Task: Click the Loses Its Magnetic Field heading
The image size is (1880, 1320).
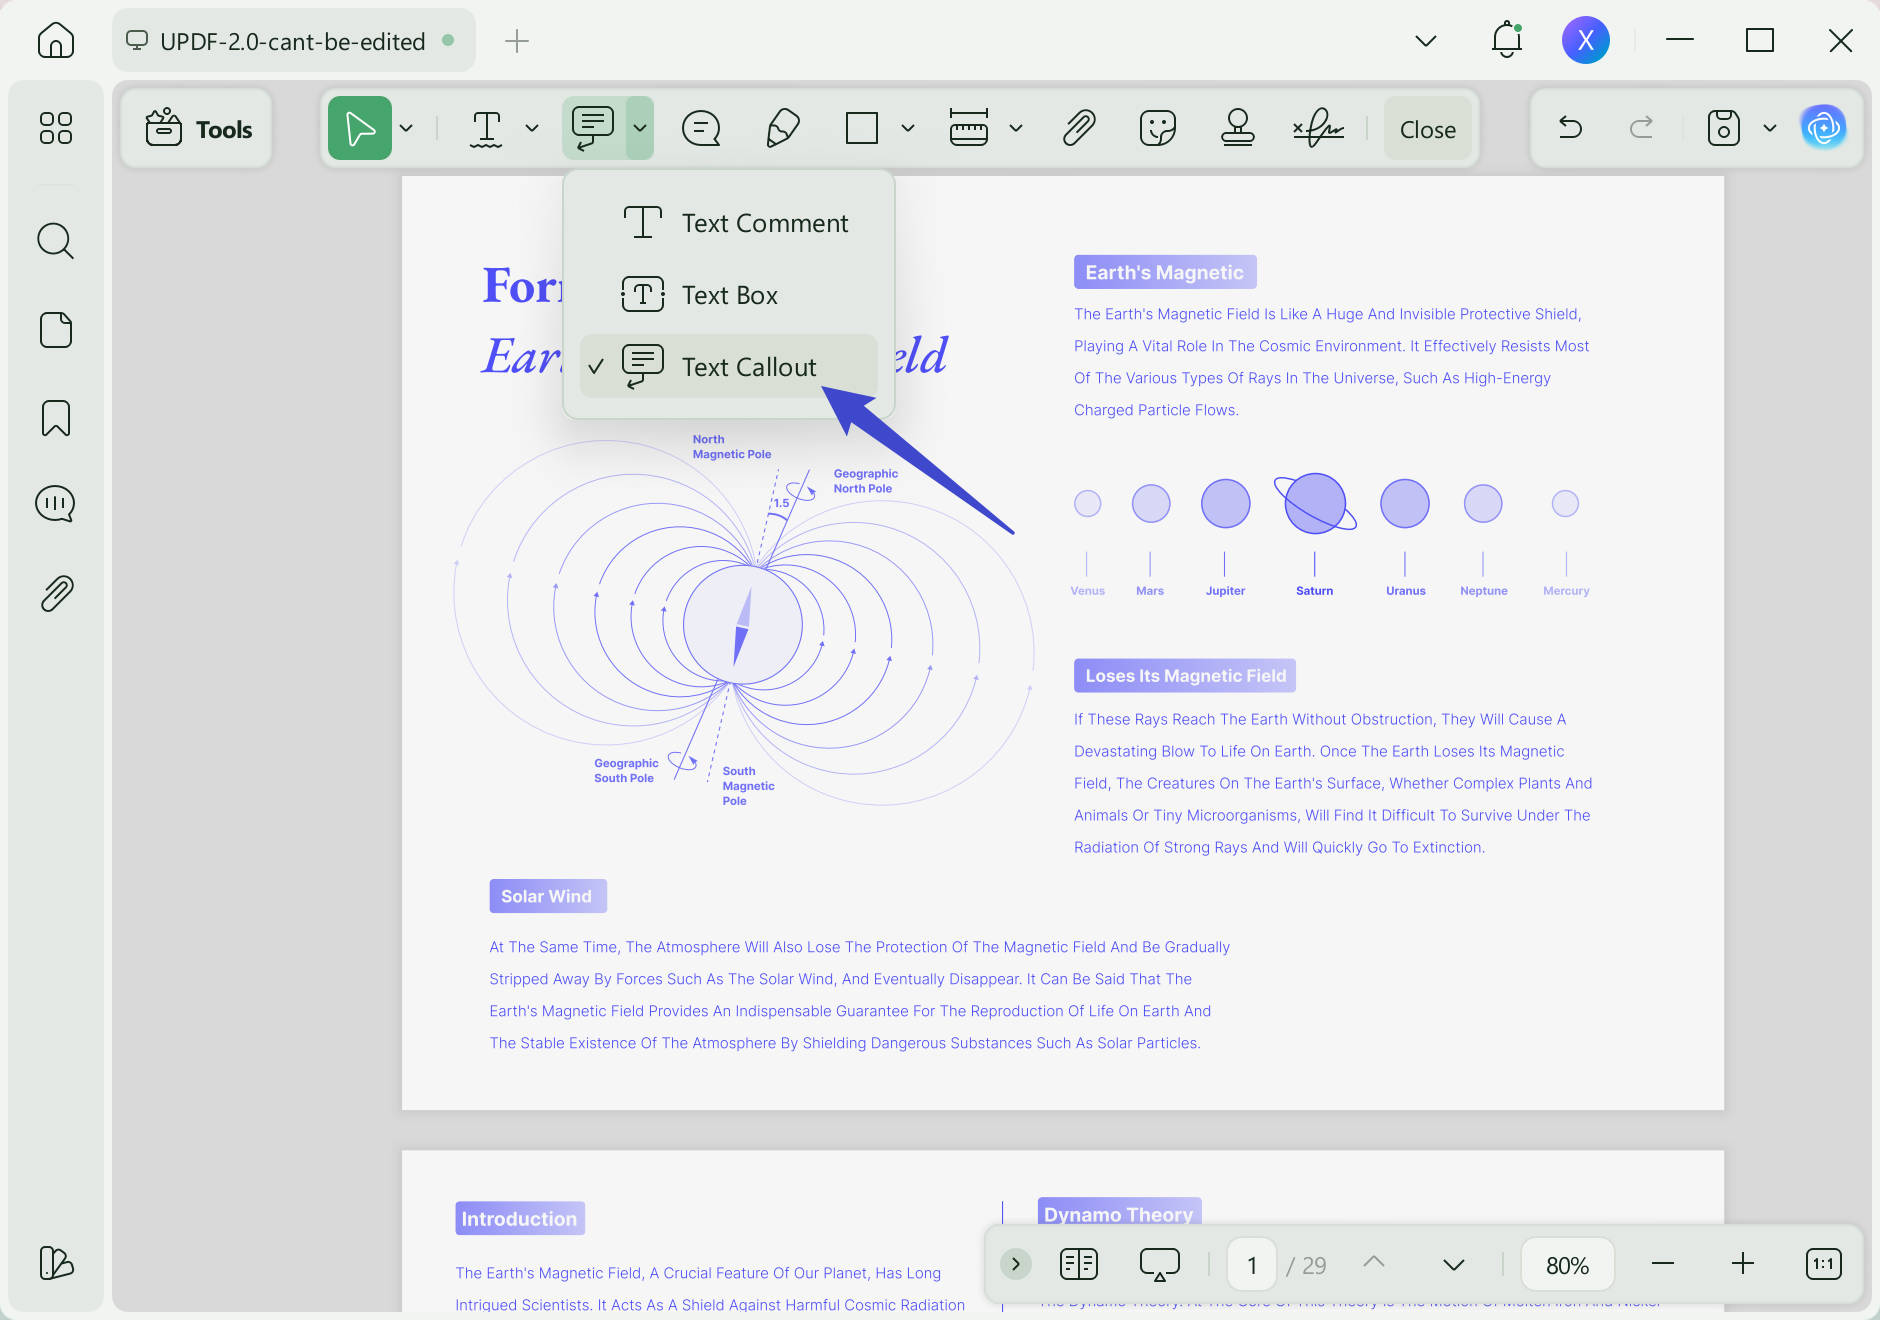Action: (x=1185, y=676)
